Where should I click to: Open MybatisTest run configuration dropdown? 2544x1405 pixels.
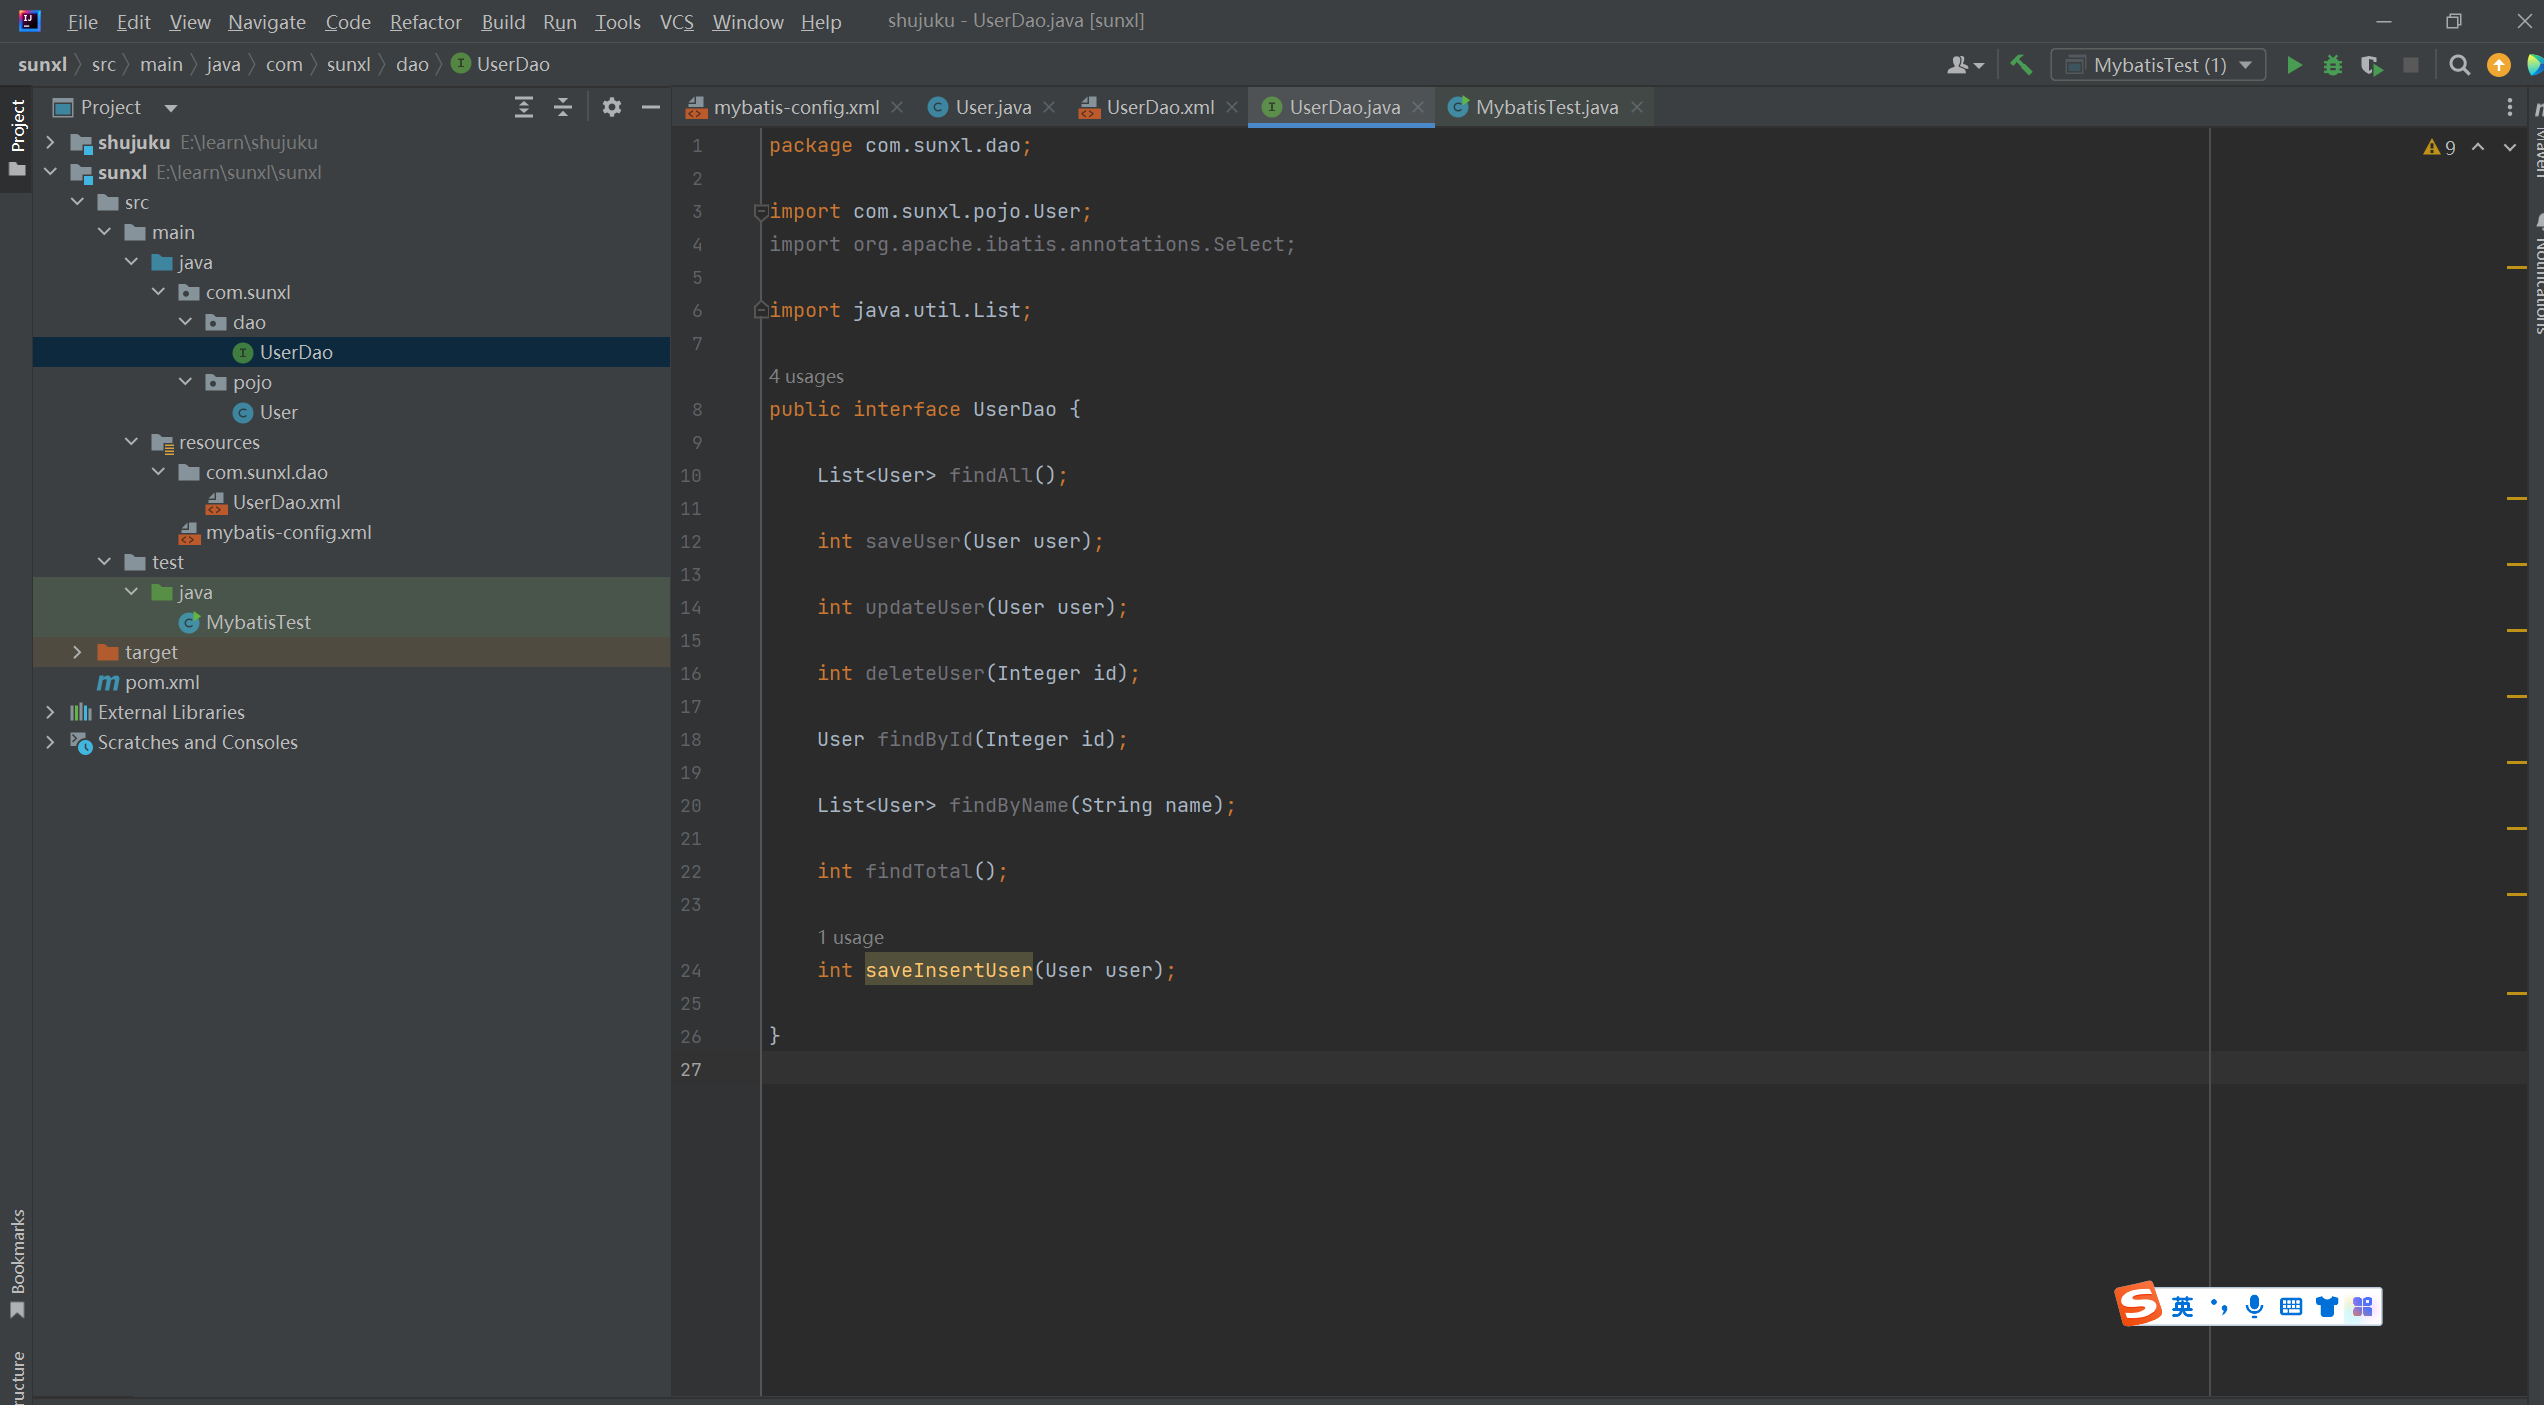click(2158, 65)
